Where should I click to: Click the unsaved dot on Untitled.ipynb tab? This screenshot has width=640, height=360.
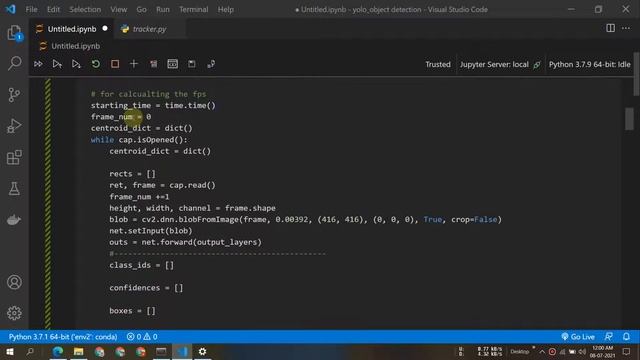(x=105, y=29)
